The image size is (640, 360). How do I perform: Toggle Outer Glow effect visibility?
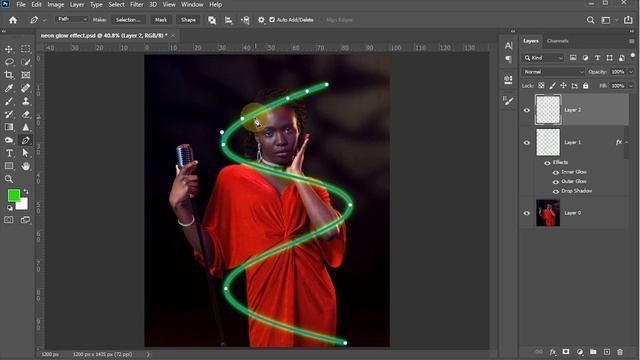point(556,182)
